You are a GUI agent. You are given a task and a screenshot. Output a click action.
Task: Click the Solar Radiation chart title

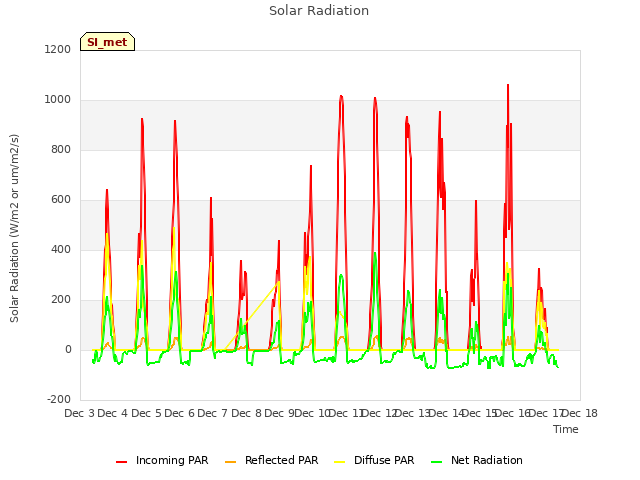pyautogui.click(x=319, y=11)
